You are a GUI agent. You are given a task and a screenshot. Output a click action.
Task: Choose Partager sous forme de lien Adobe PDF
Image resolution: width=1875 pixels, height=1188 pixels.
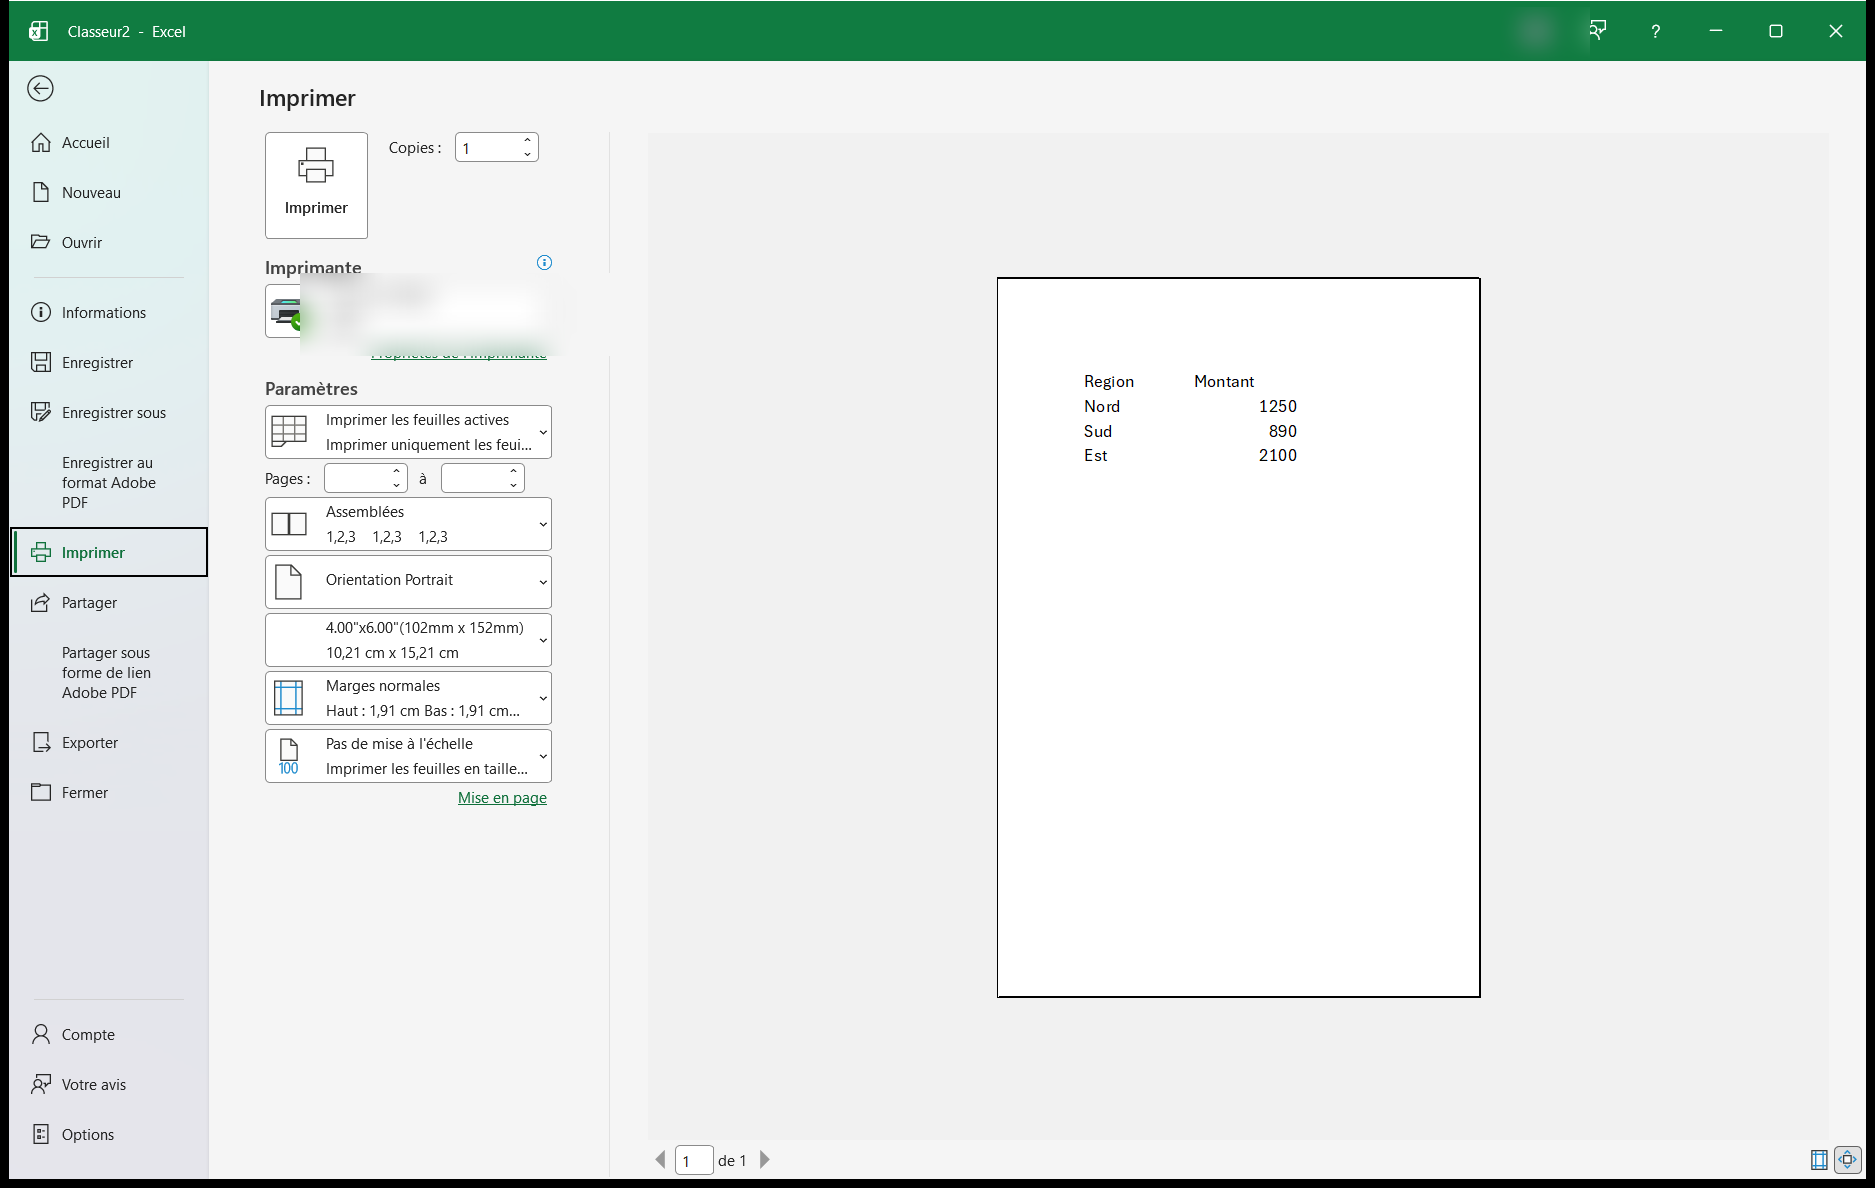pyautogui.click(x=109, y=673)
